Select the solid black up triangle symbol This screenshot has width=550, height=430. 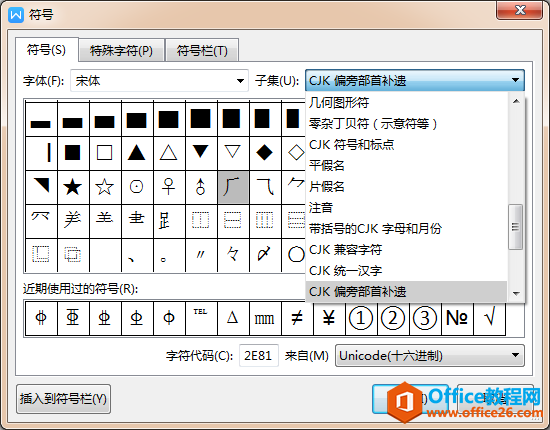click(x=136, y=153)
